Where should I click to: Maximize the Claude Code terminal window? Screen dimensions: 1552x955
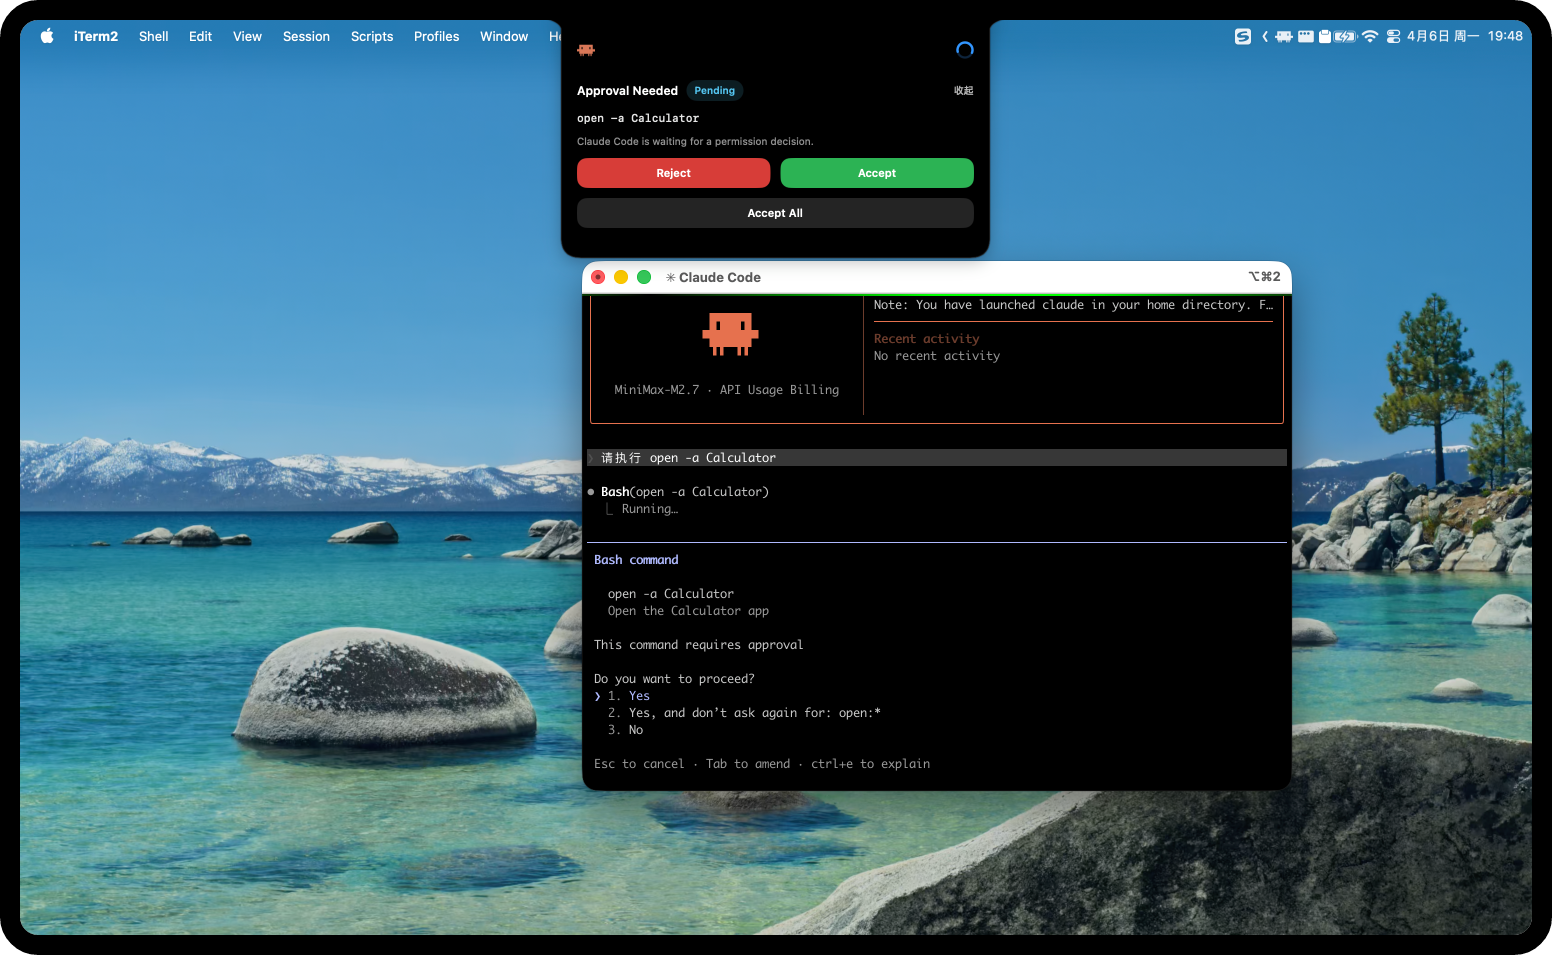644,277
